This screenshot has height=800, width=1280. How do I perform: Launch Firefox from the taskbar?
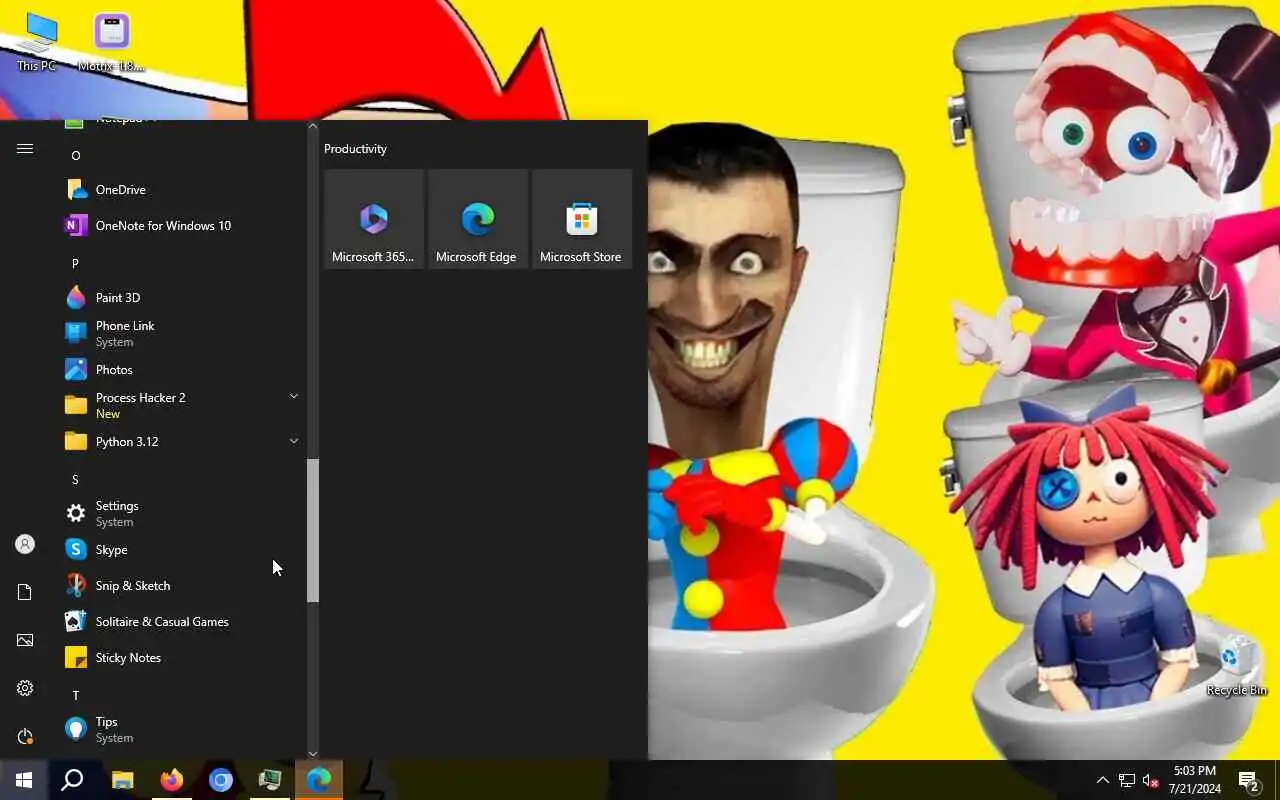point(171,780)
